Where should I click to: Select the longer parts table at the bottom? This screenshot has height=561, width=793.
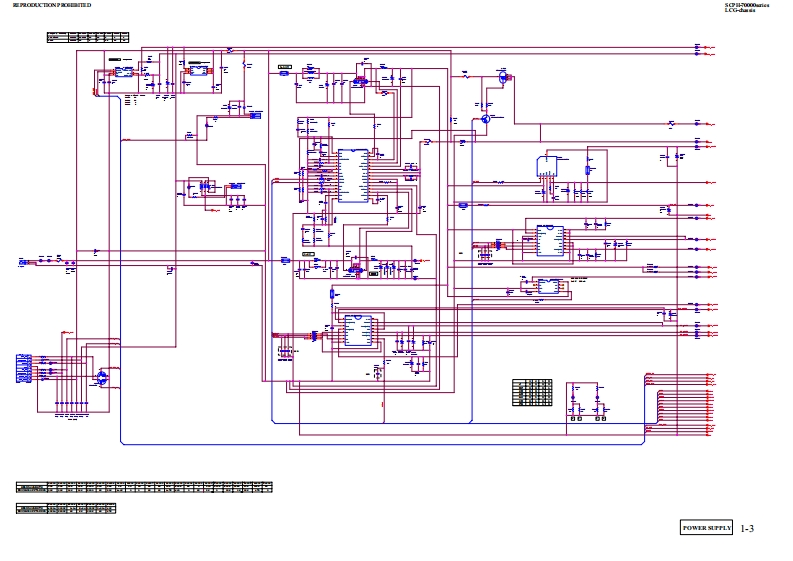144,487
